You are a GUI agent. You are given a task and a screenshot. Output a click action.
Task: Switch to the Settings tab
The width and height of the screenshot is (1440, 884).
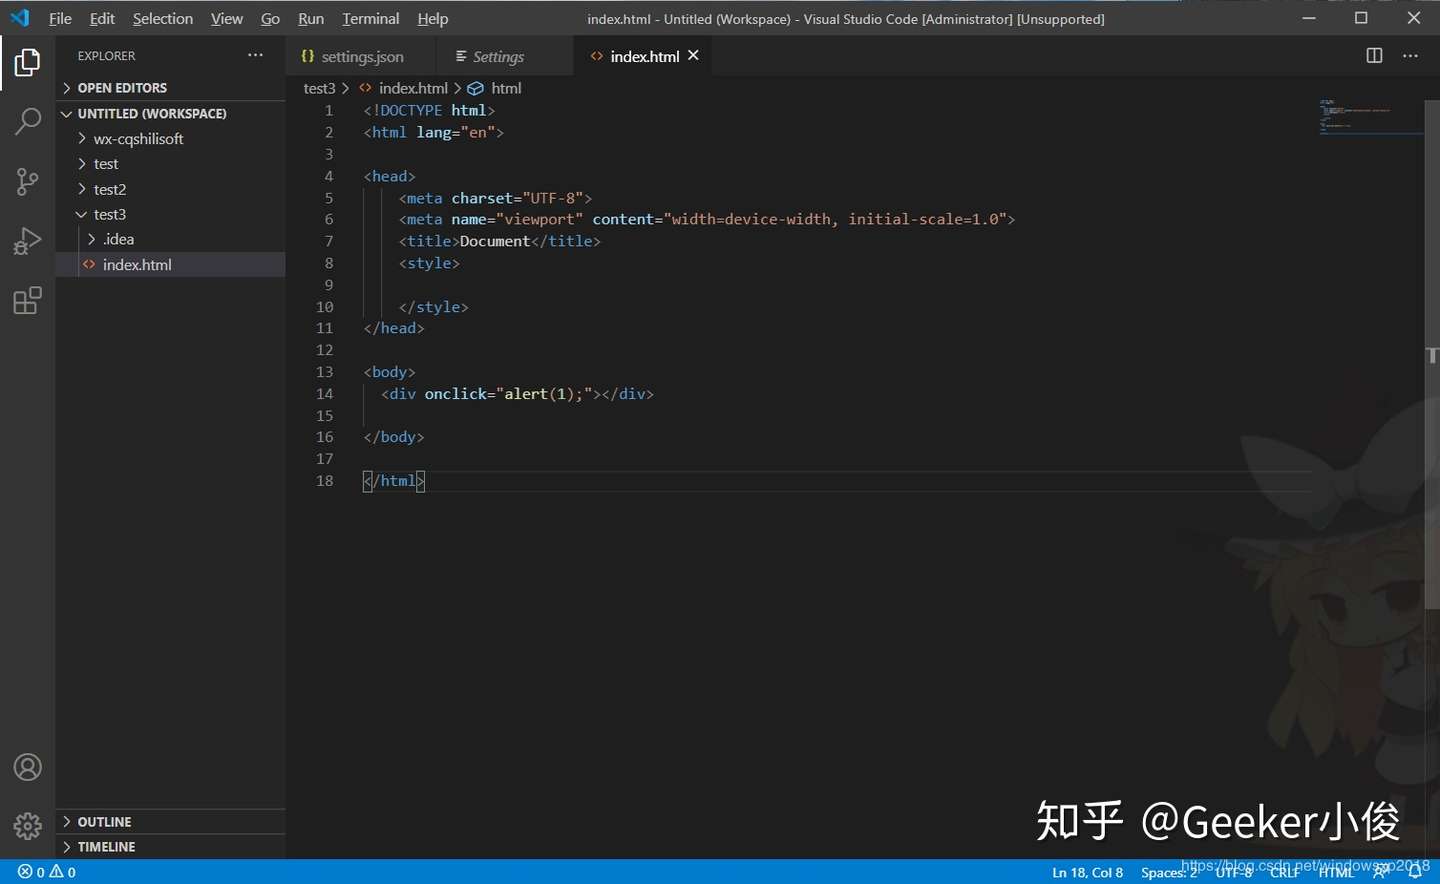pos(505,56)
